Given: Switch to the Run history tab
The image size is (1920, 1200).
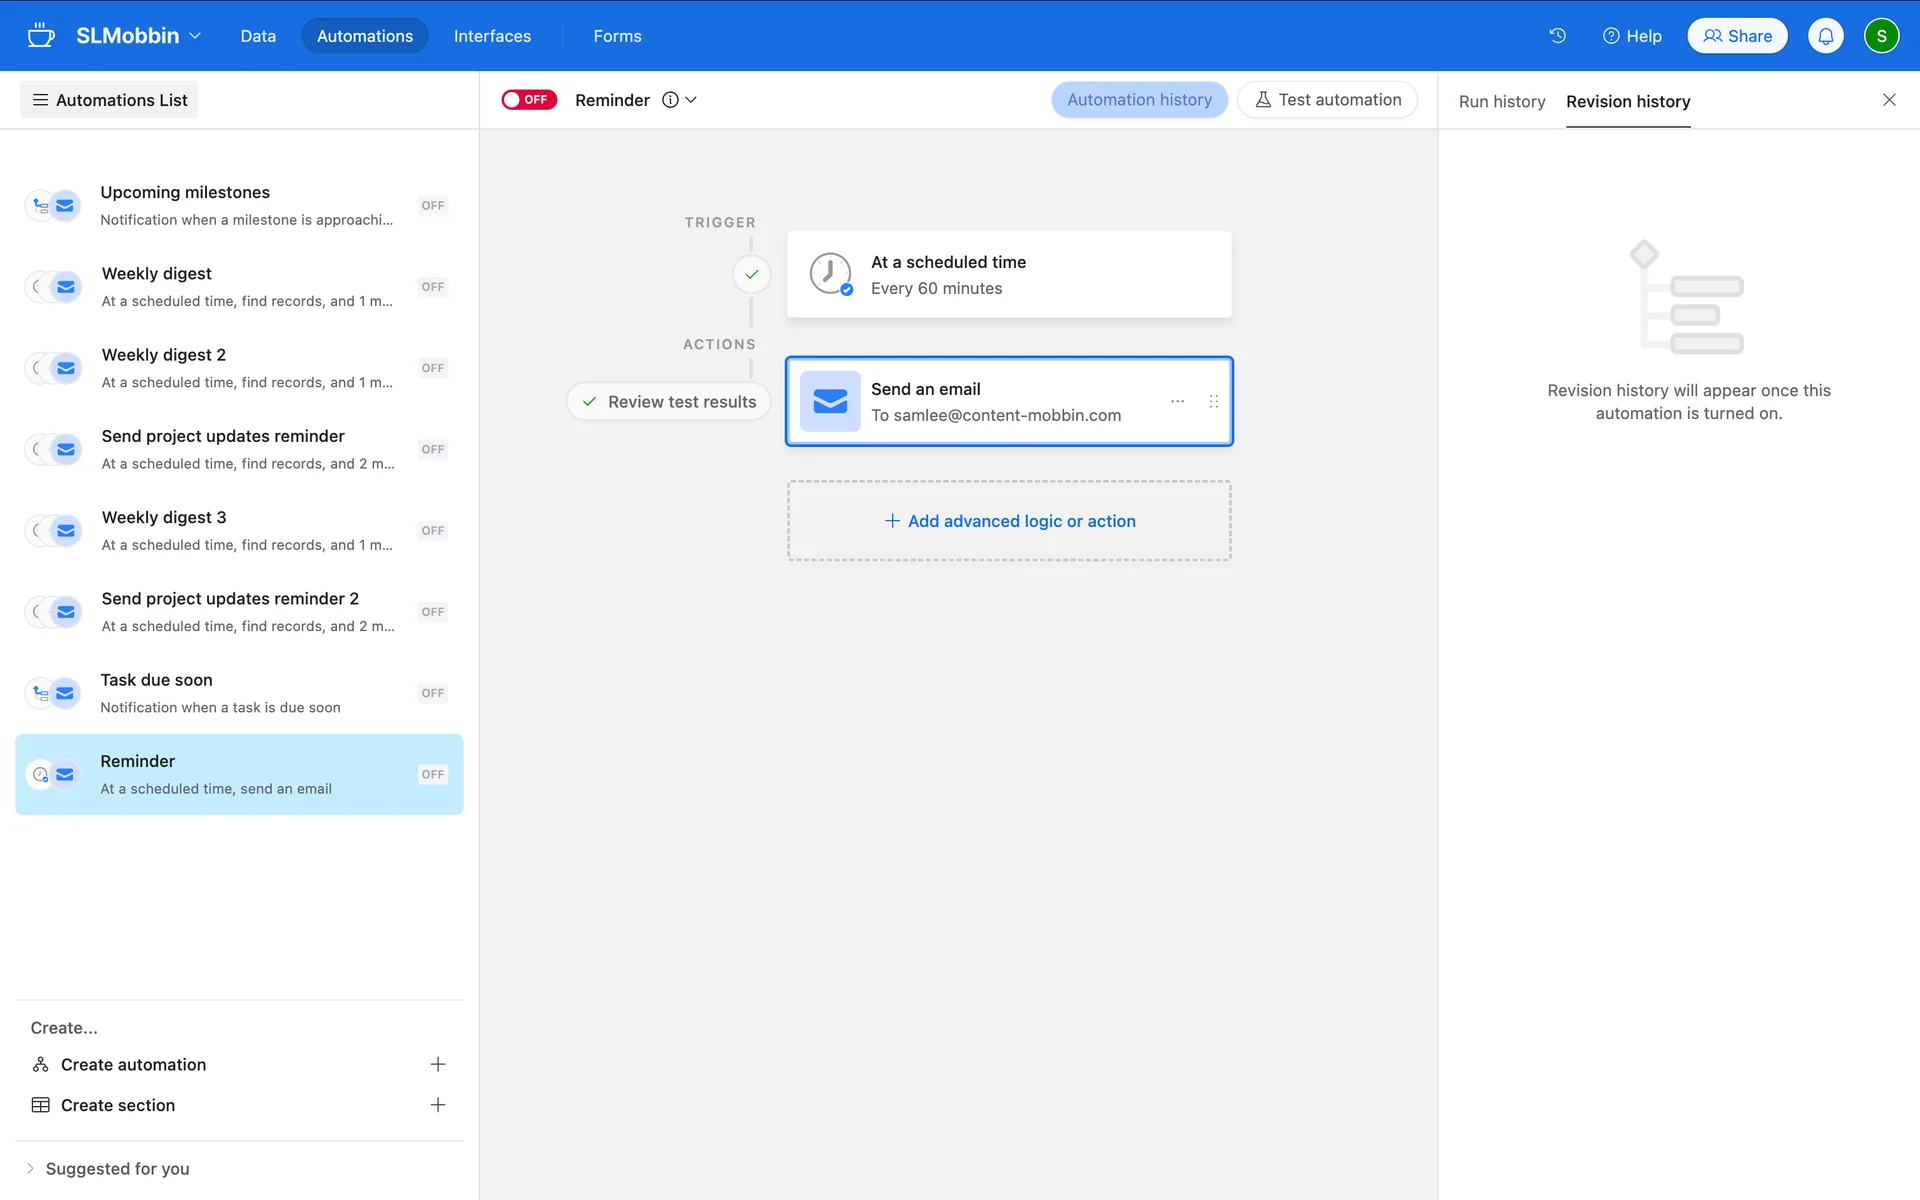Looking at the screenshot, I should click(x=1501, y=102).
